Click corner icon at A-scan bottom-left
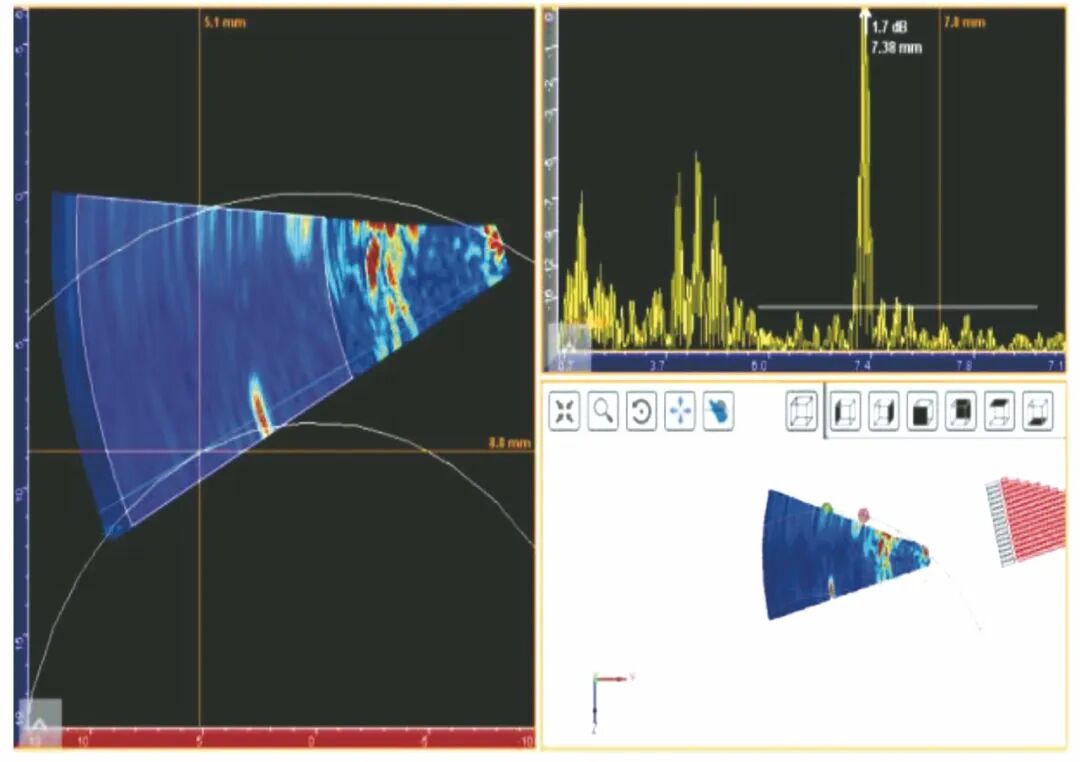This screenshot has height=762, width=1080. (x=569, y=347)
